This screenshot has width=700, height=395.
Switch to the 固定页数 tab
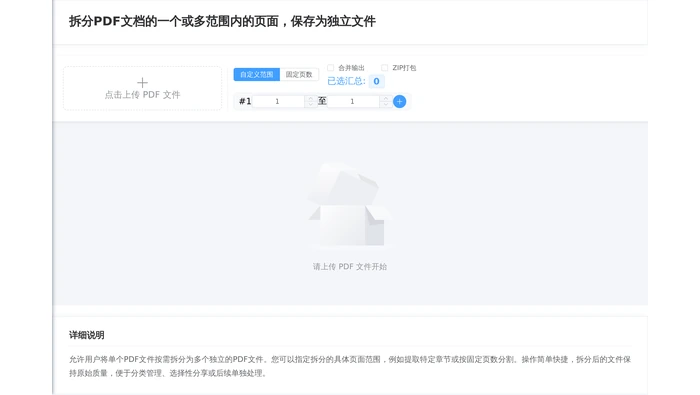(x=299, y=75)
